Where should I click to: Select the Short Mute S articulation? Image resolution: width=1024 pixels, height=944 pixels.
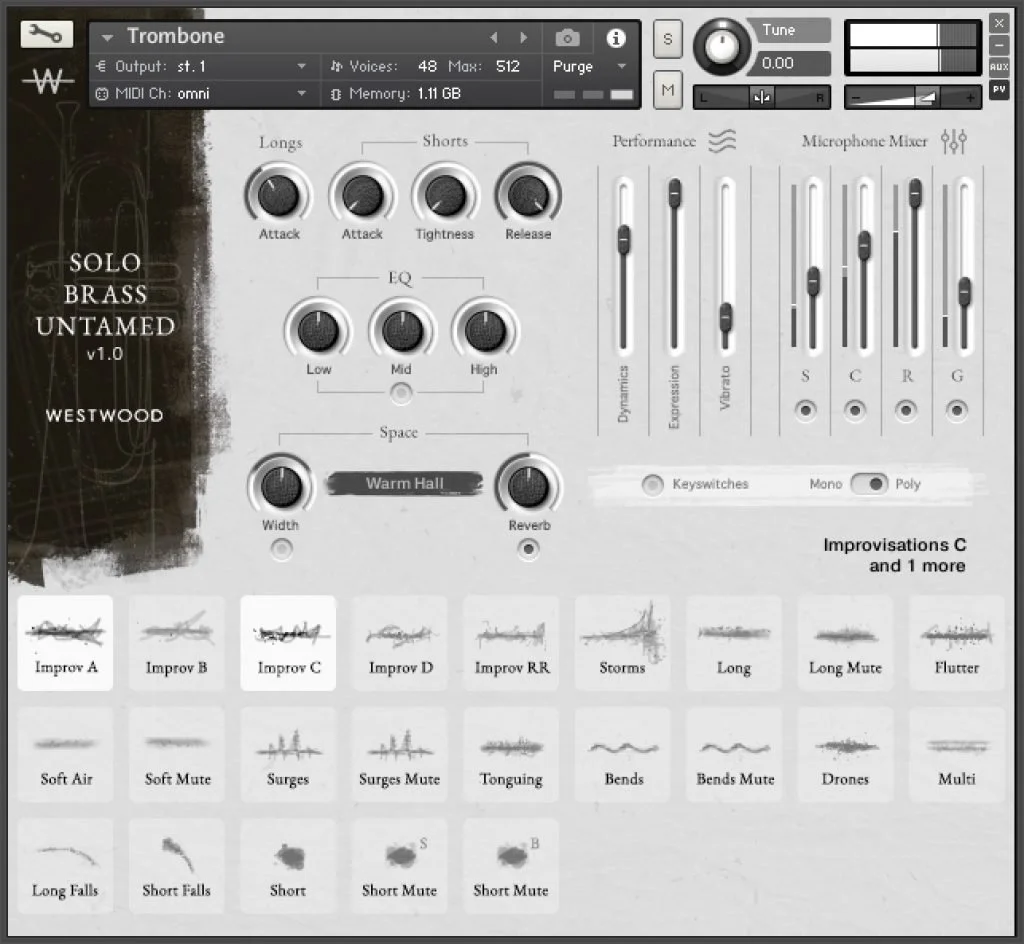click(400, 866)
